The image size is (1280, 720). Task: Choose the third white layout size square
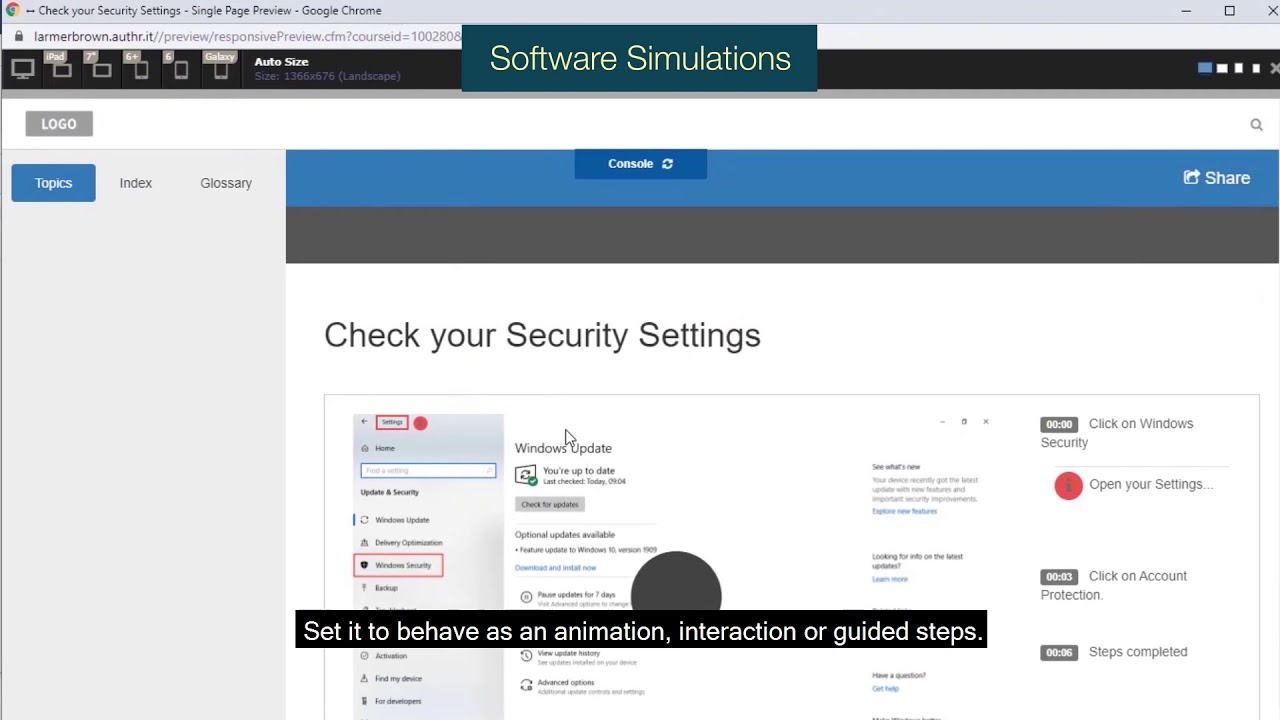tap(1239, 68)
